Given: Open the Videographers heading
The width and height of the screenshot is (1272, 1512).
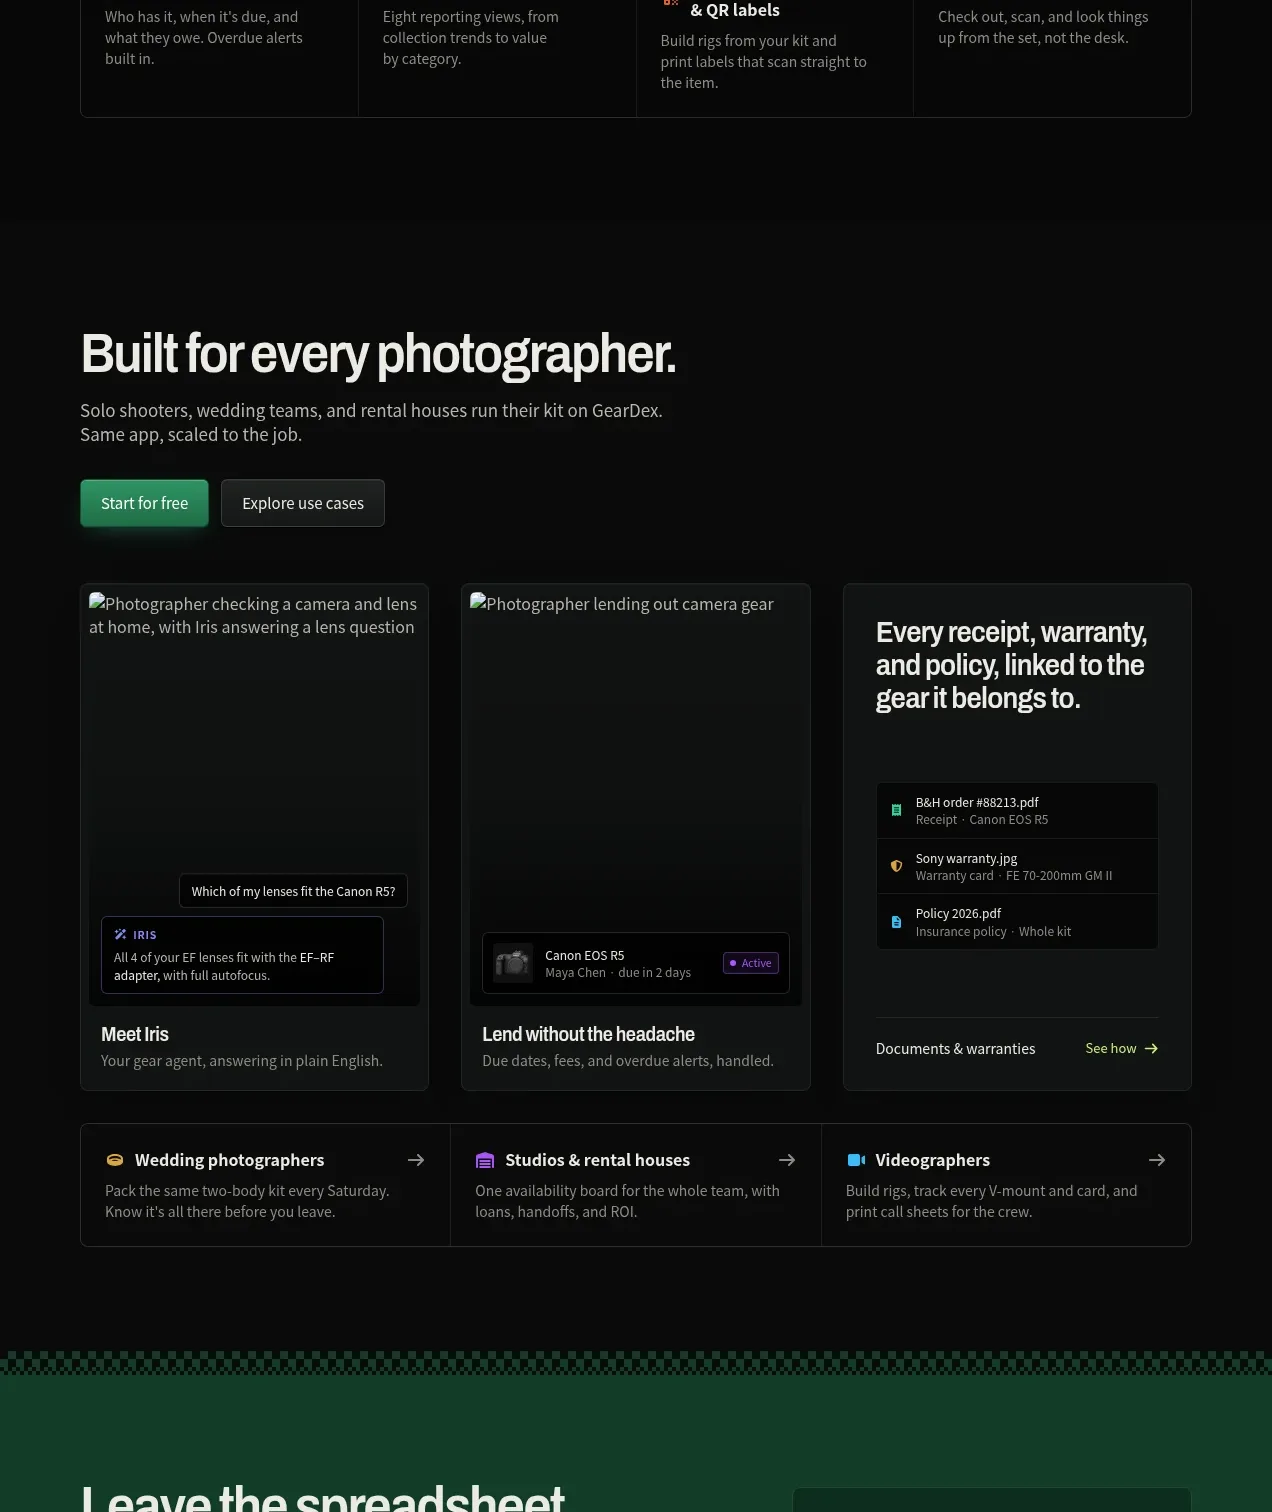Looking at the screenshot, I should (932, 1160).
